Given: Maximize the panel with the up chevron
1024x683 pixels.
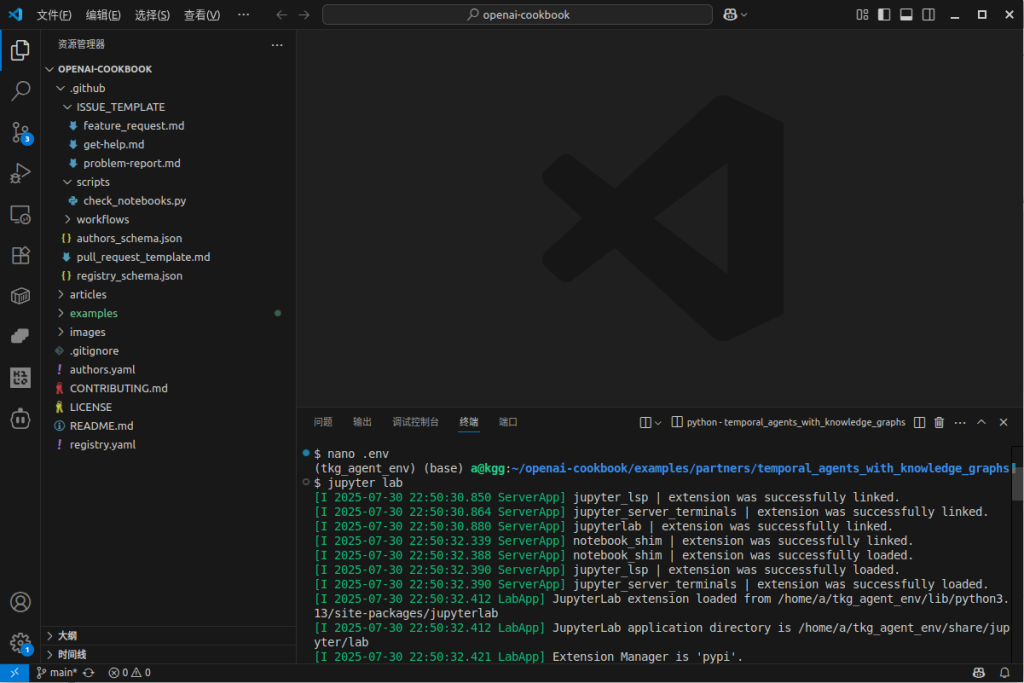Looking at the screenshot, I should [982, 422].
